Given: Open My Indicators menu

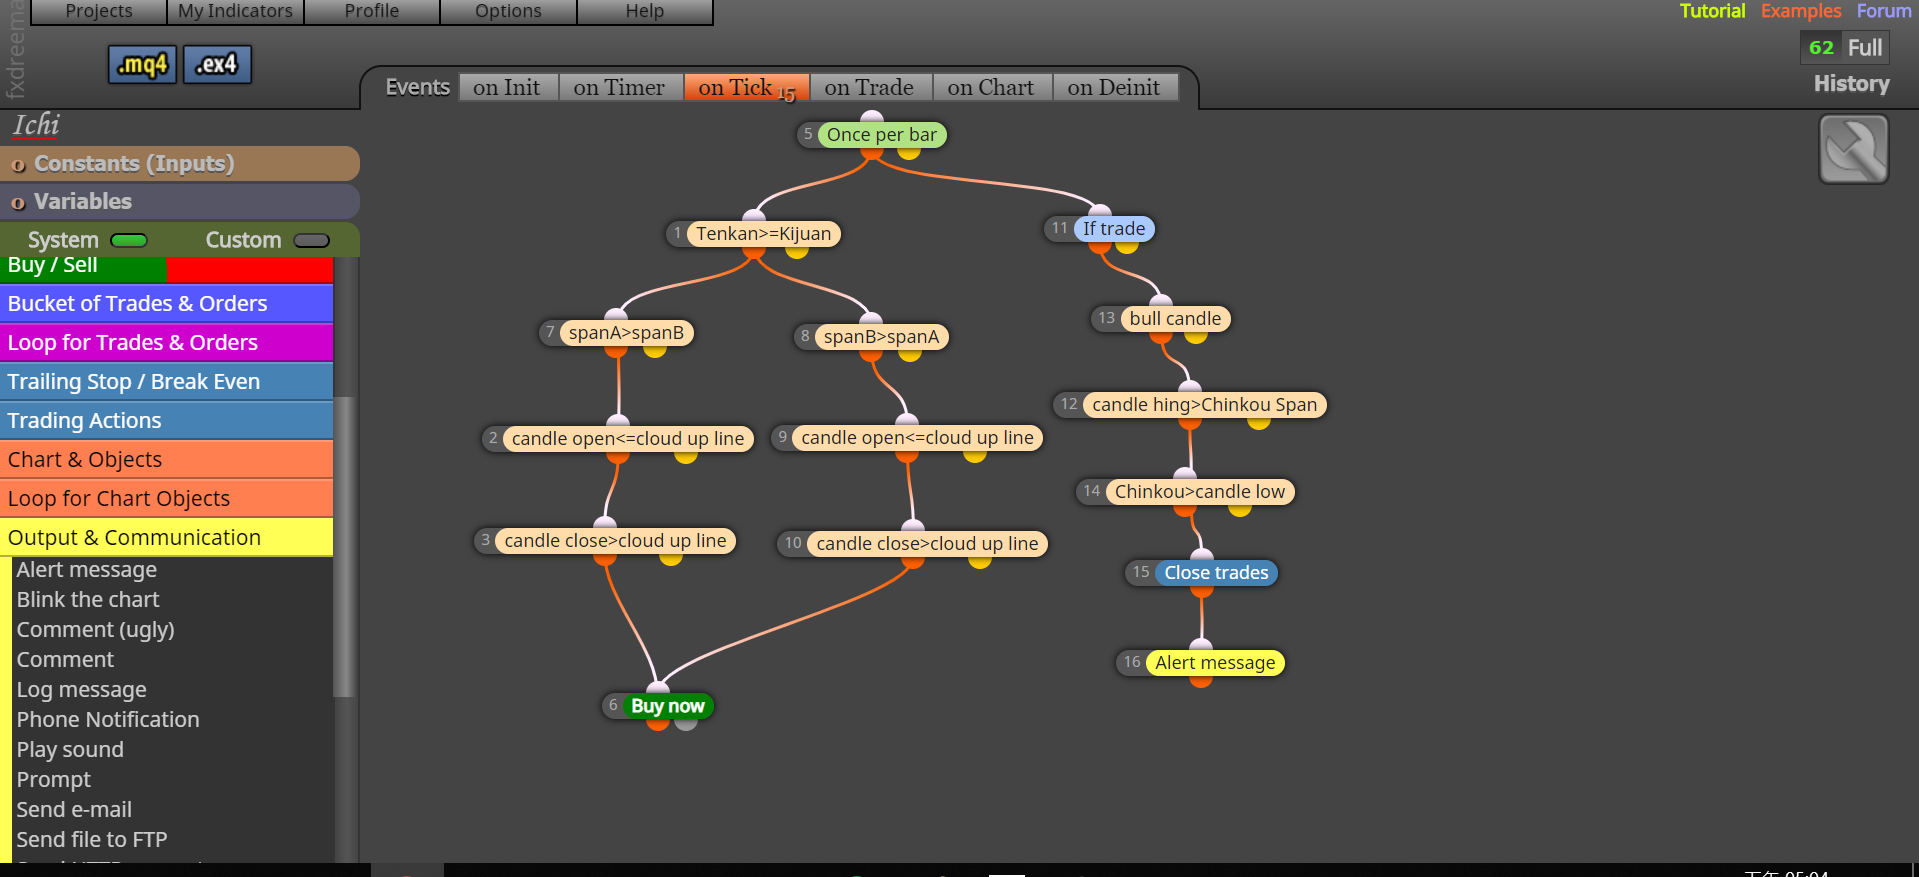Looking at the screenshot, I should [235, 11].
